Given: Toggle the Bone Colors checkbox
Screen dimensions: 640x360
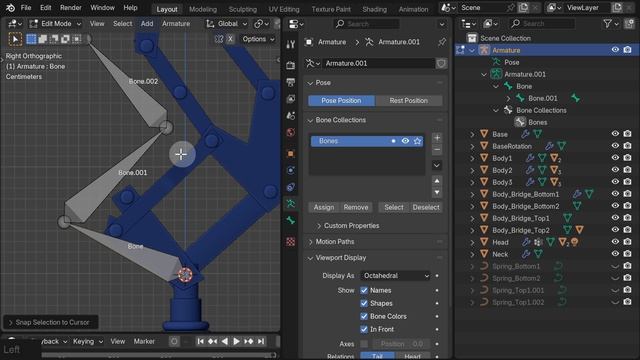Looking at the screenshot, I should [364, 316].
